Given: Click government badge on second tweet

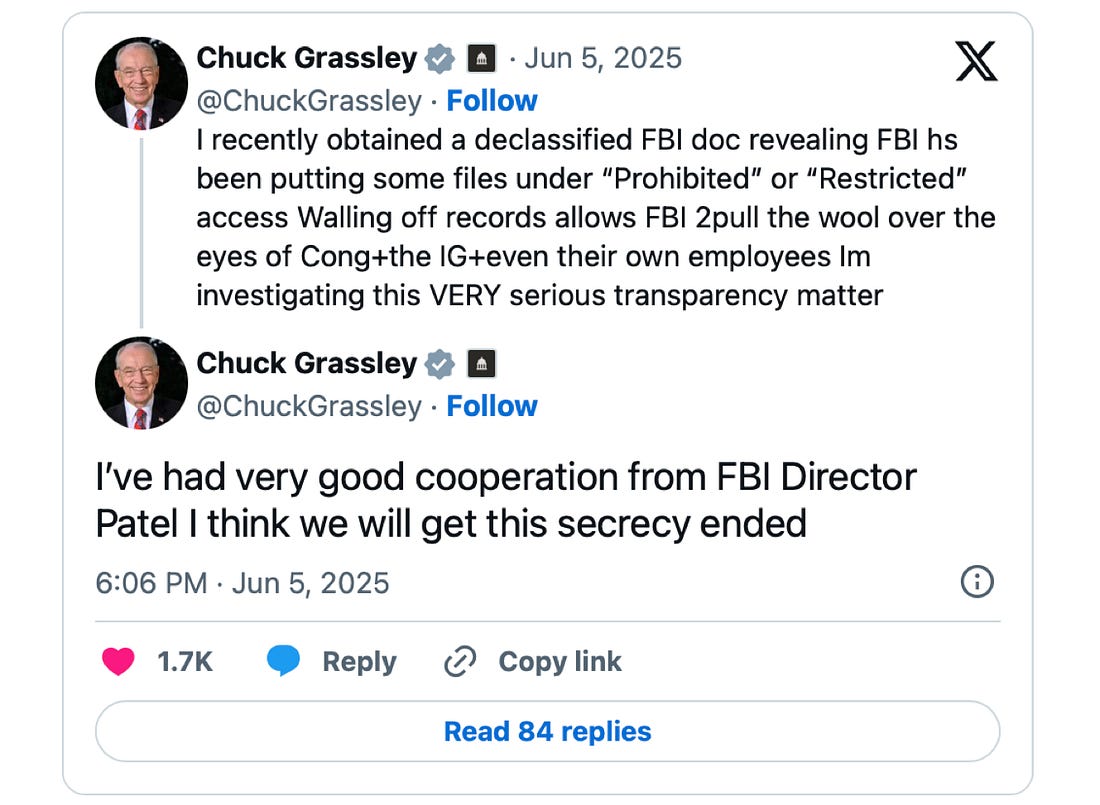Looking at the screenshot, I should [481, 364].
